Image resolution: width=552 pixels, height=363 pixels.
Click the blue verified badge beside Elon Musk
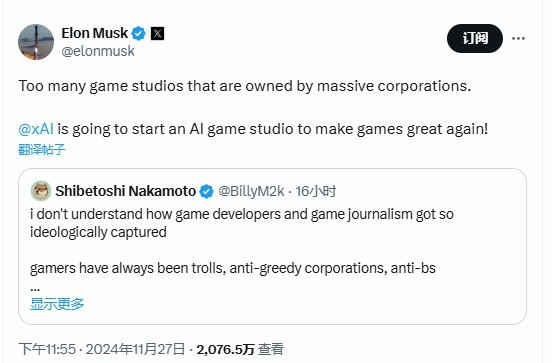click(139, 33)
